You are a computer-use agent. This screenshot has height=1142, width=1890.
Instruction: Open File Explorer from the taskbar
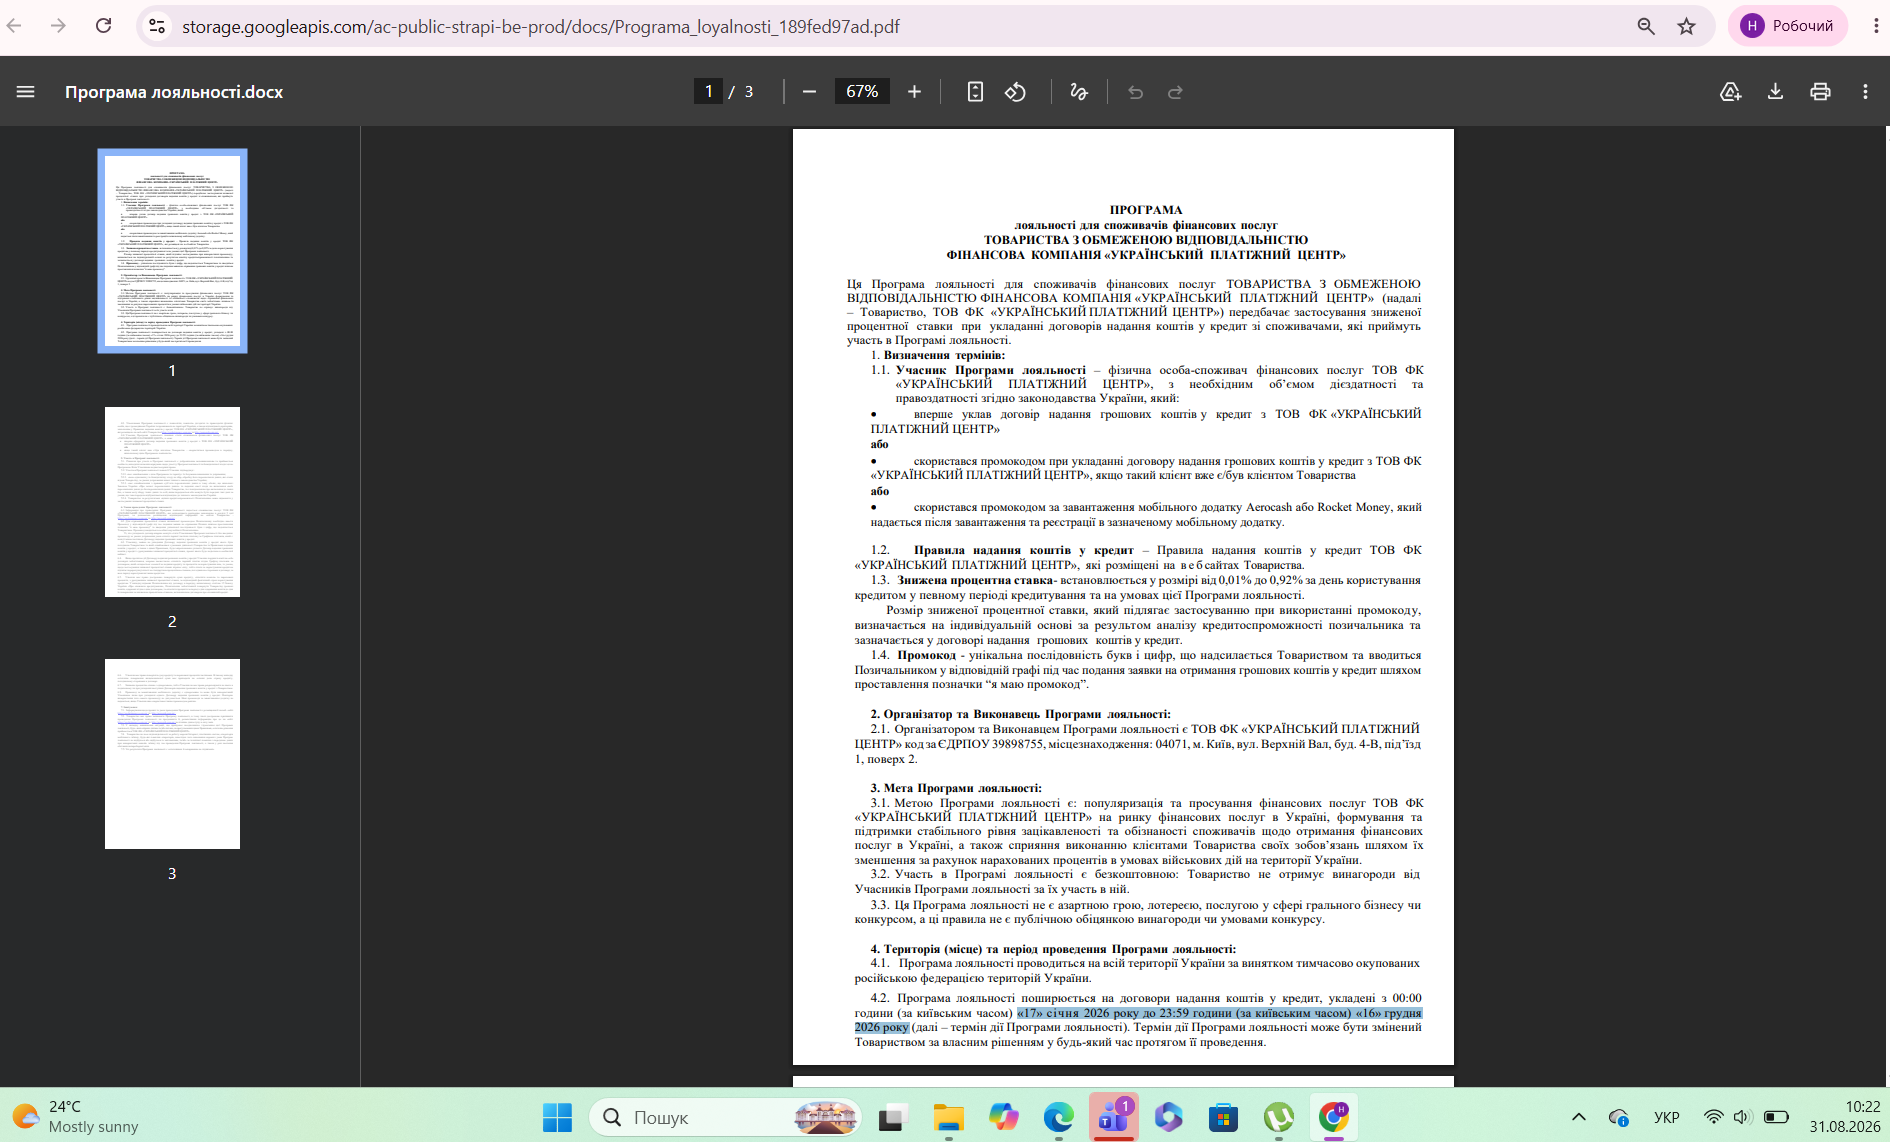[948, 1117]
